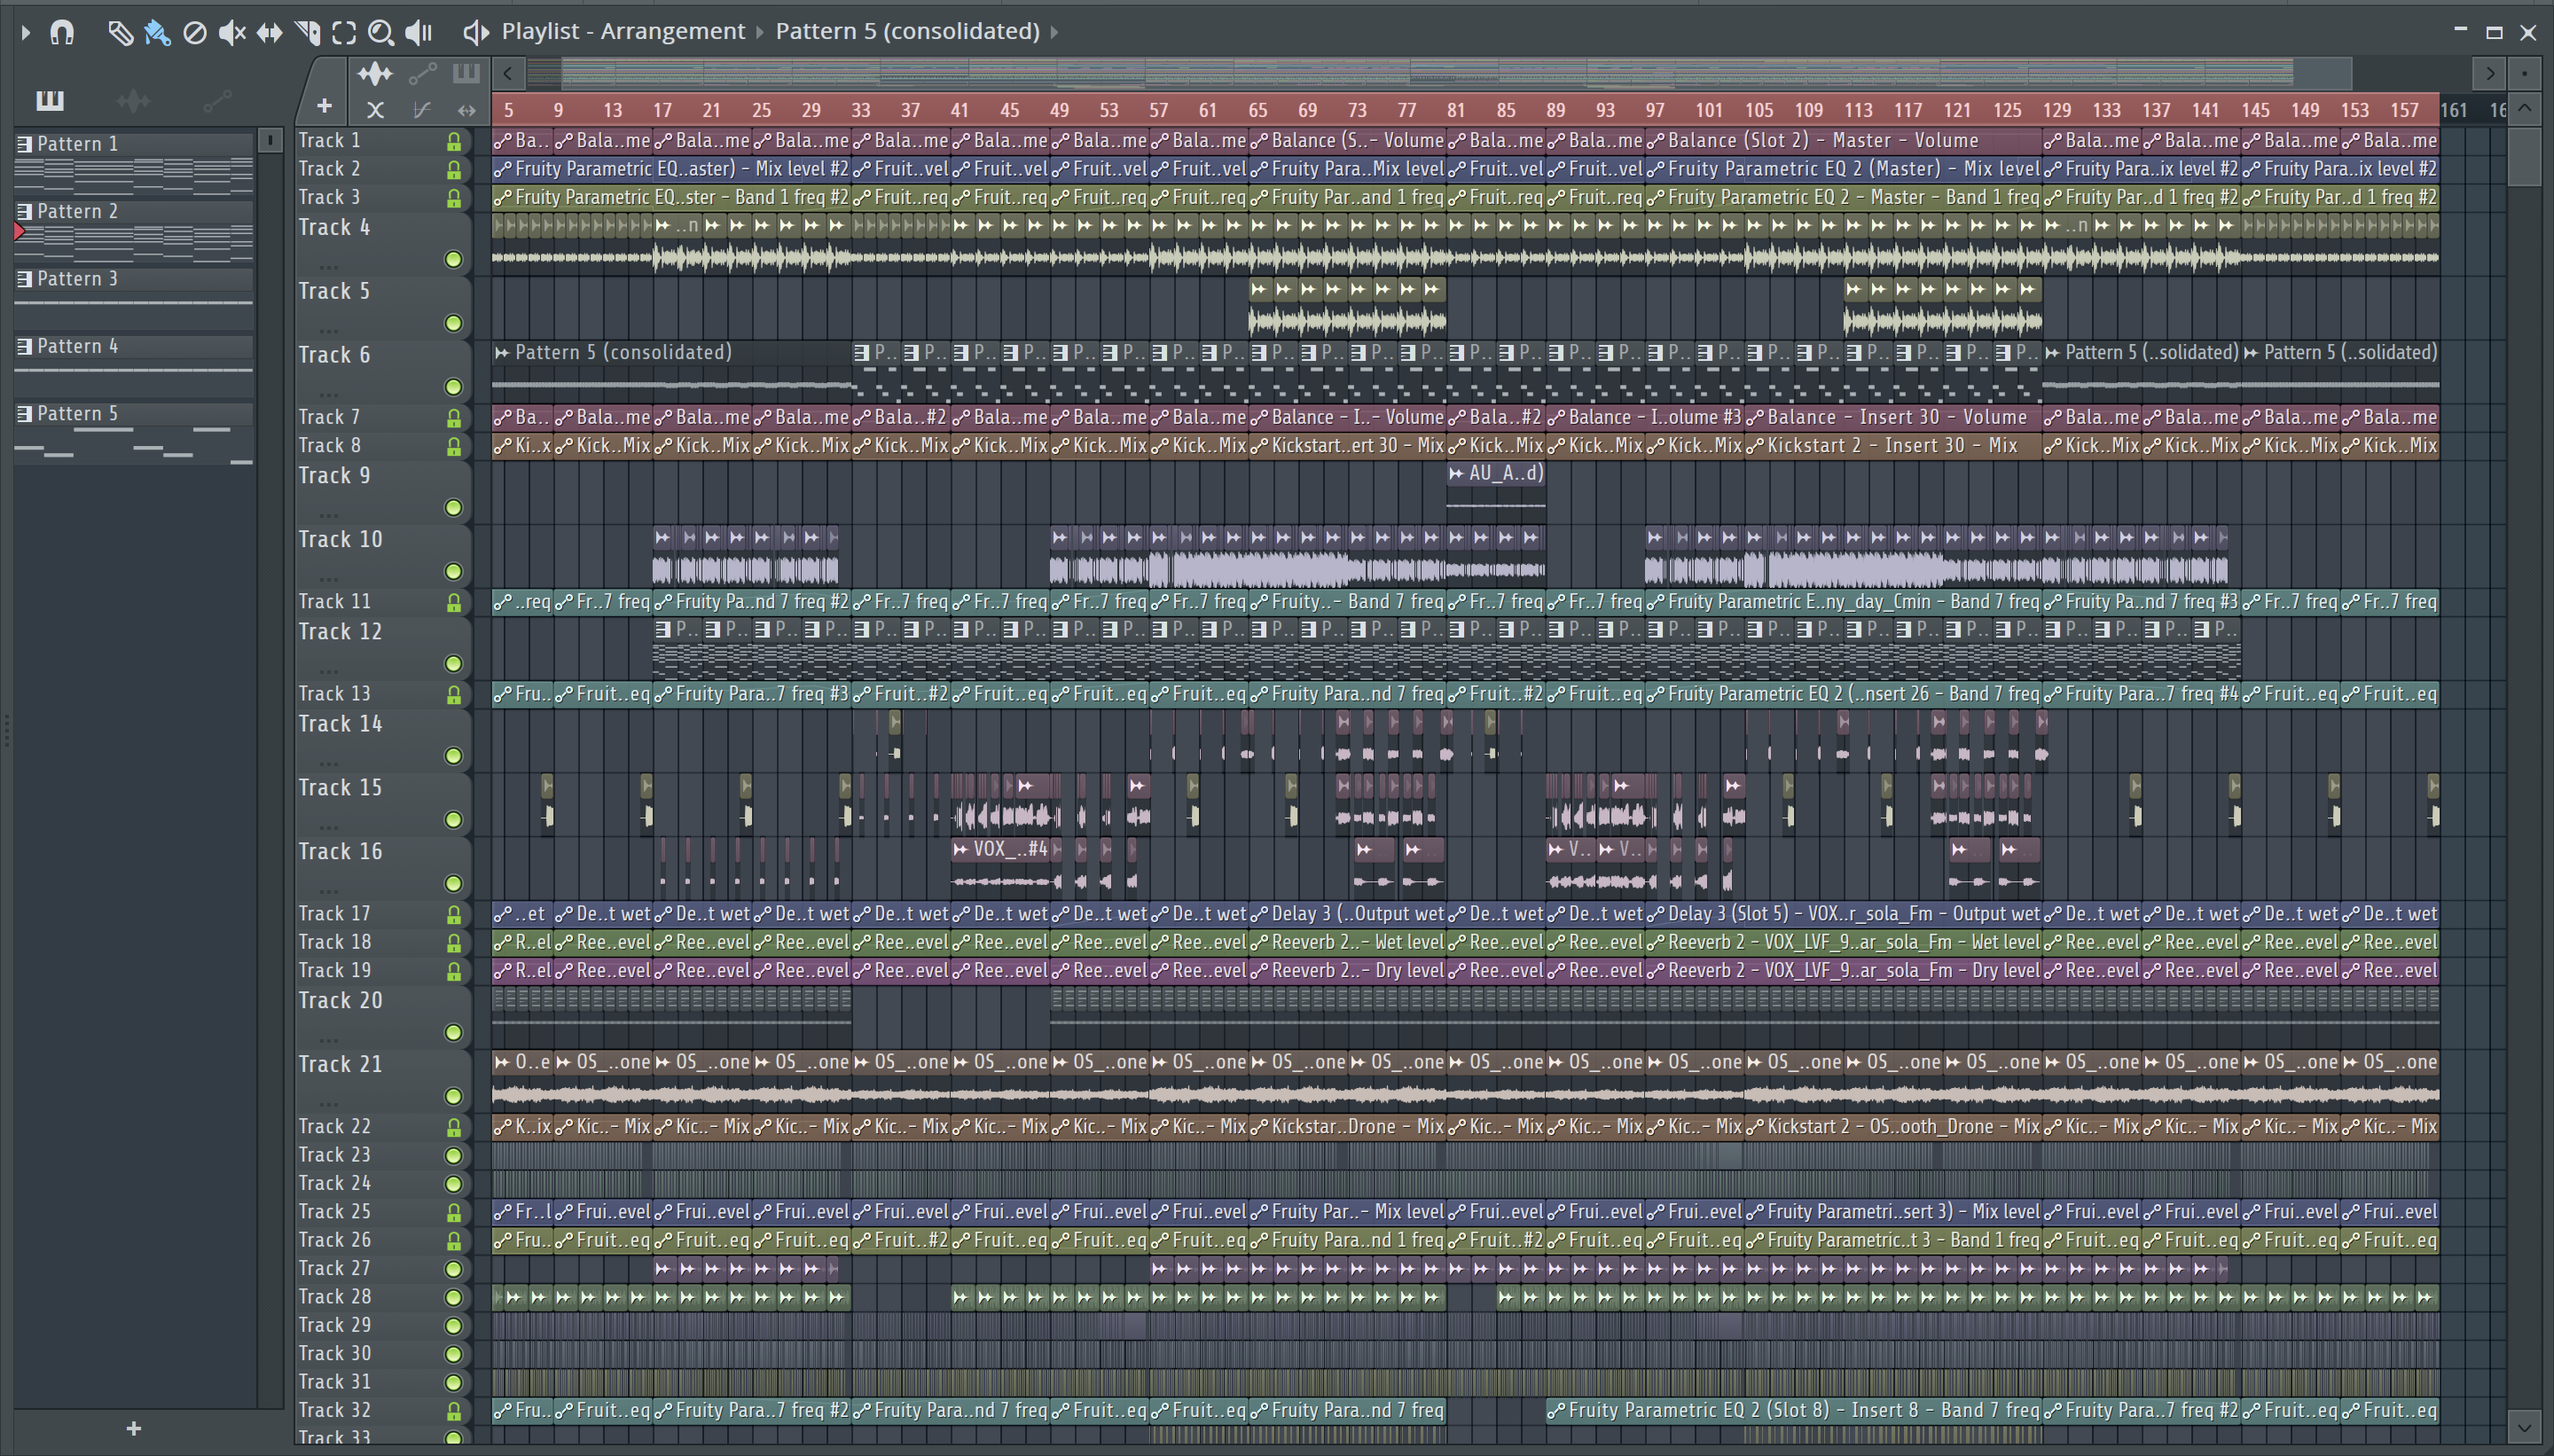
Task: Select the Playback speaker tool
Action: (x=418, y=32)
